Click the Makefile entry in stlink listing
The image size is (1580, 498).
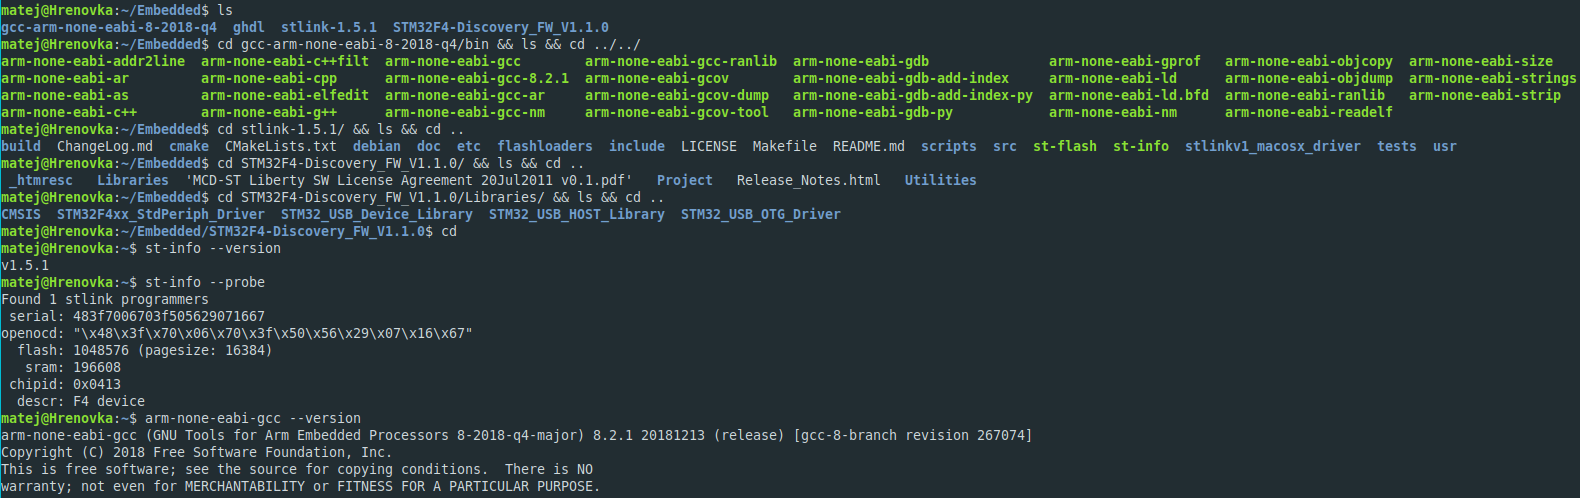tap(784, 146)
